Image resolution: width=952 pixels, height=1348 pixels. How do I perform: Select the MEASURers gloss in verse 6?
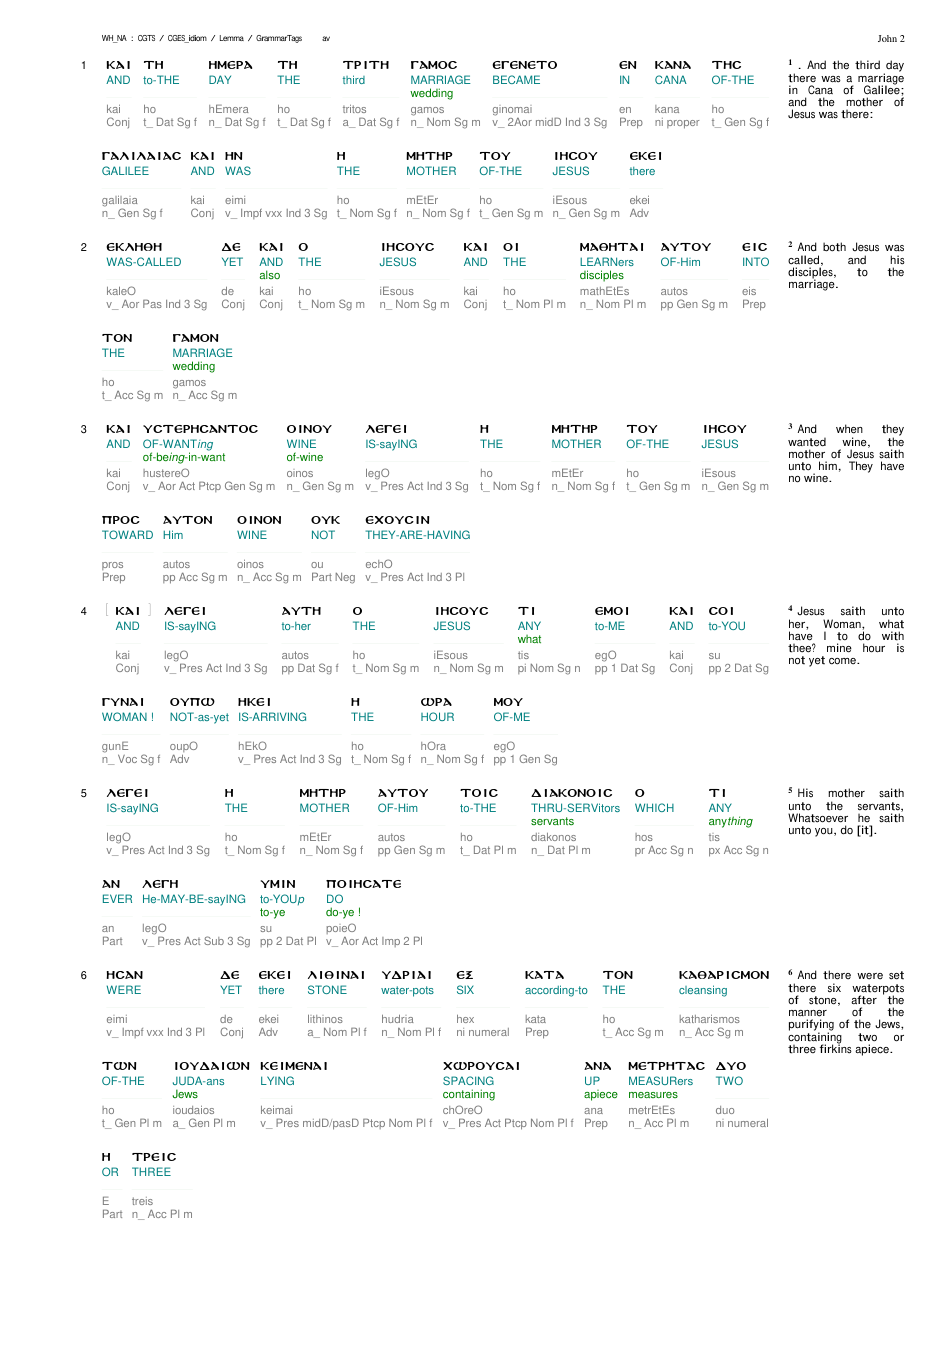(x=660, y=1081)
